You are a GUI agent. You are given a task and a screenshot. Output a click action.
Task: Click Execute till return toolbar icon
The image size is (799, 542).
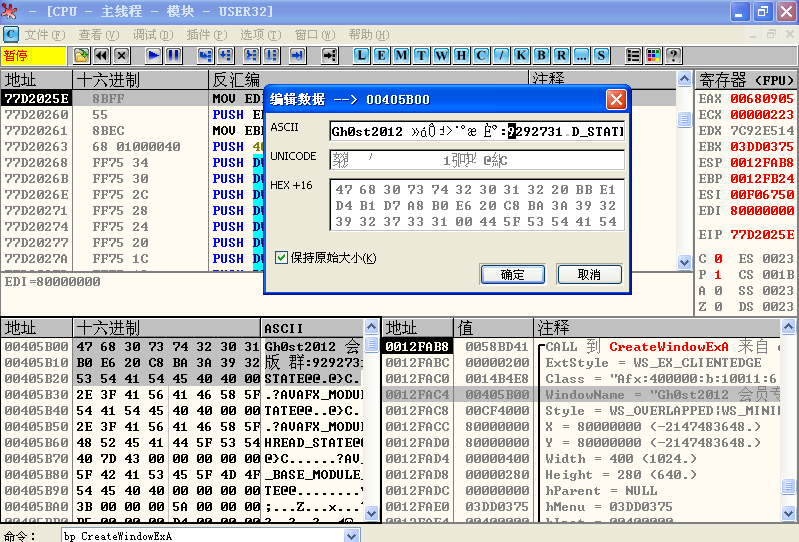297,55
